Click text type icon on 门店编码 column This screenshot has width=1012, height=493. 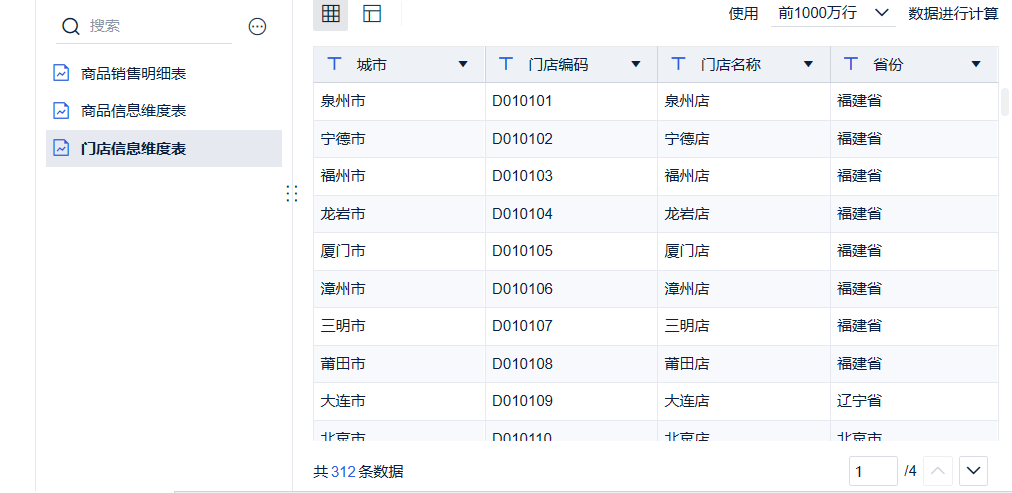[507, 64]
